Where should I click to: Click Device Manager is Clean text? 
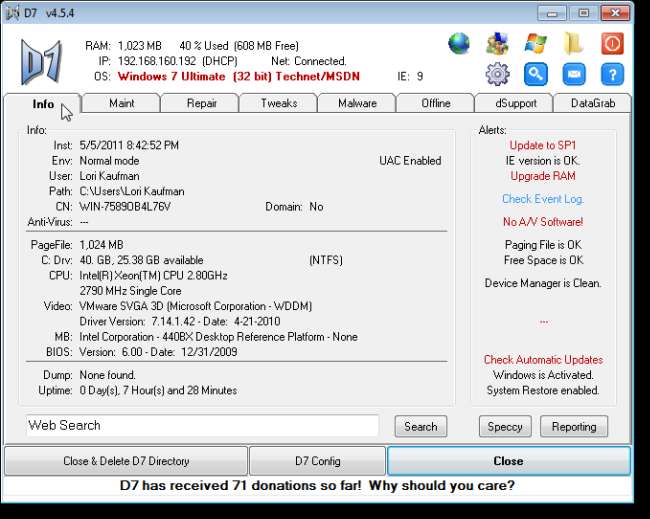[543, 283]
